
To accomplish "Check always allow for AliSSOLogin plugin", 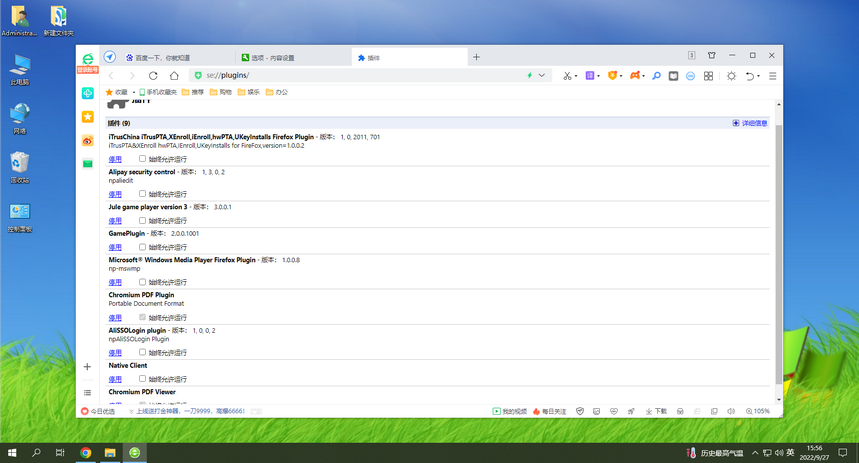I will click(142, 352).
